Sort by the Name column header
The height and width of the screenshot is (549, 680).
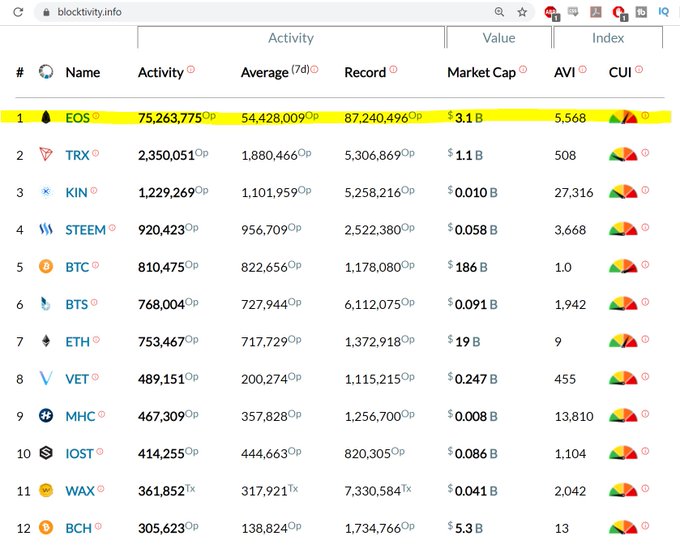pos(82,72)
